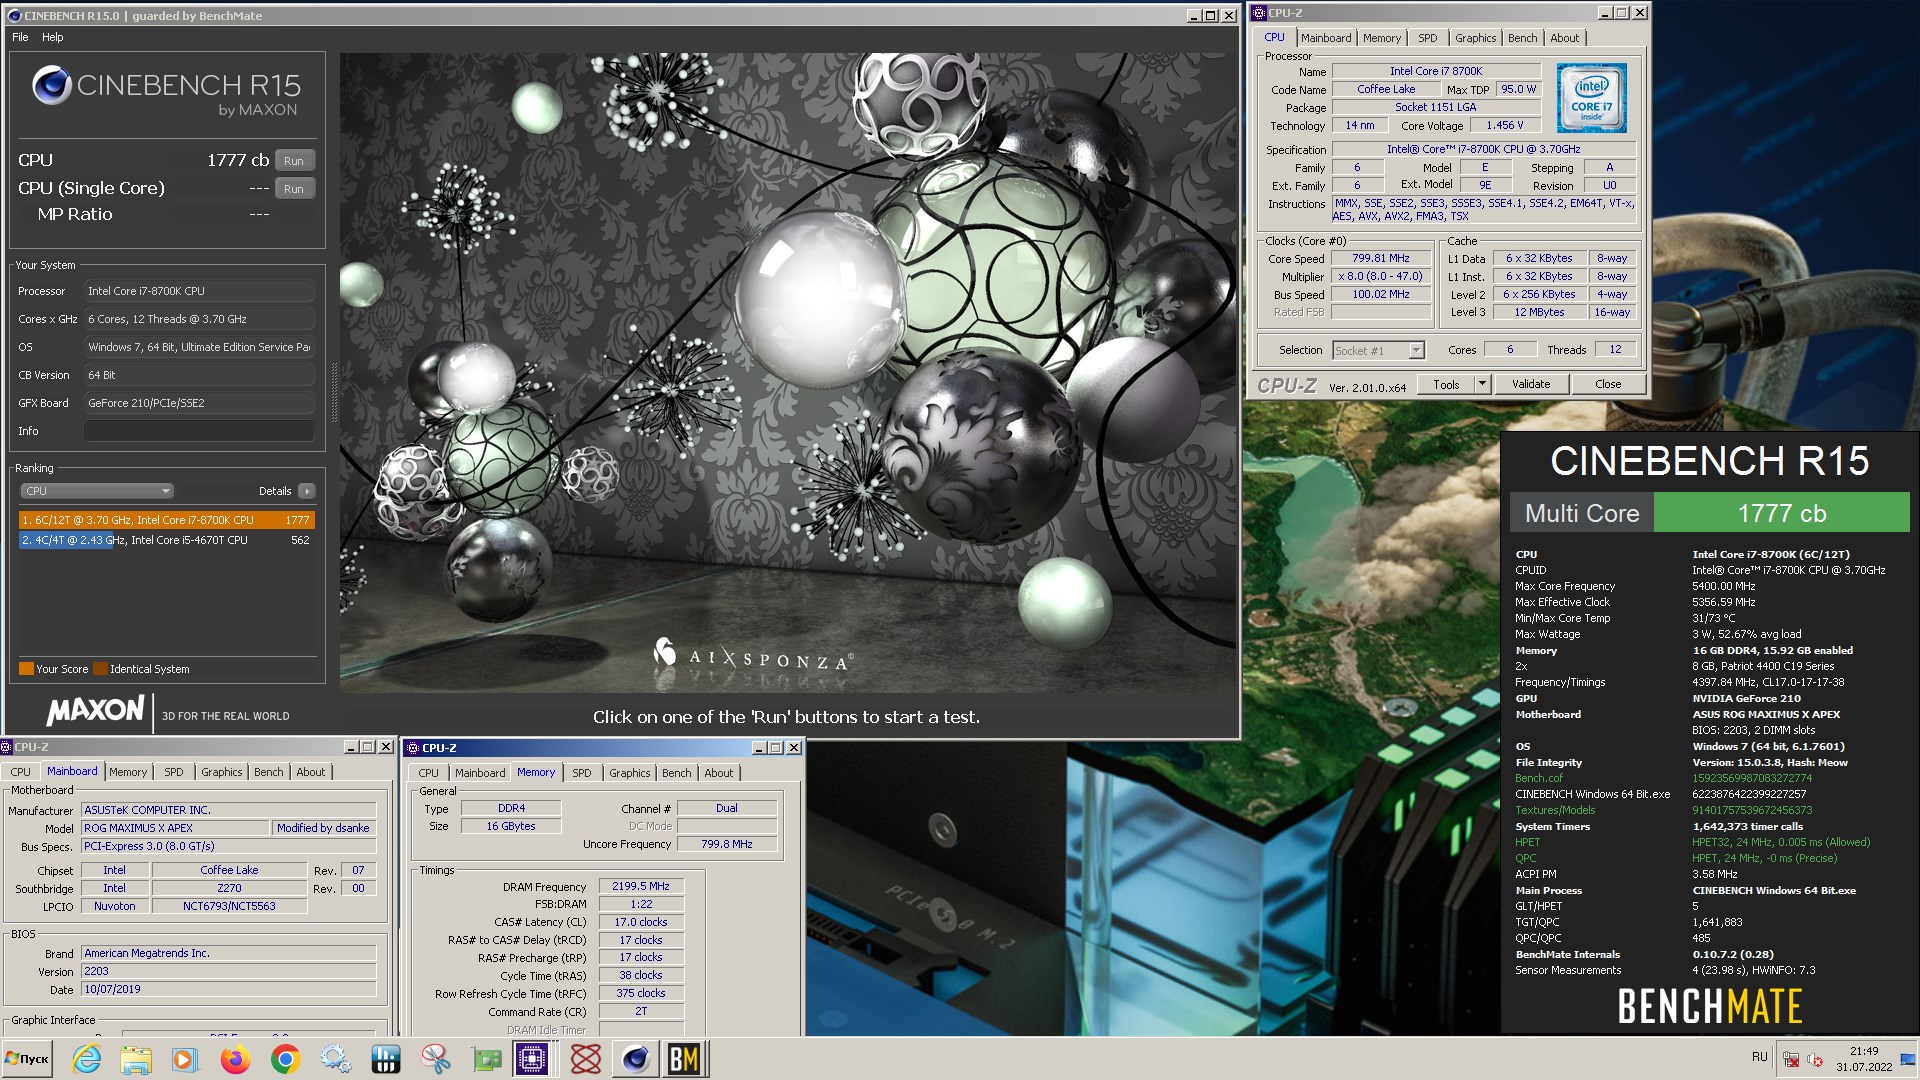Viewport: 1920px width, 1080px height.
Task: Click the Bench.cof file integrity entry
Action: click(1538, 778)
